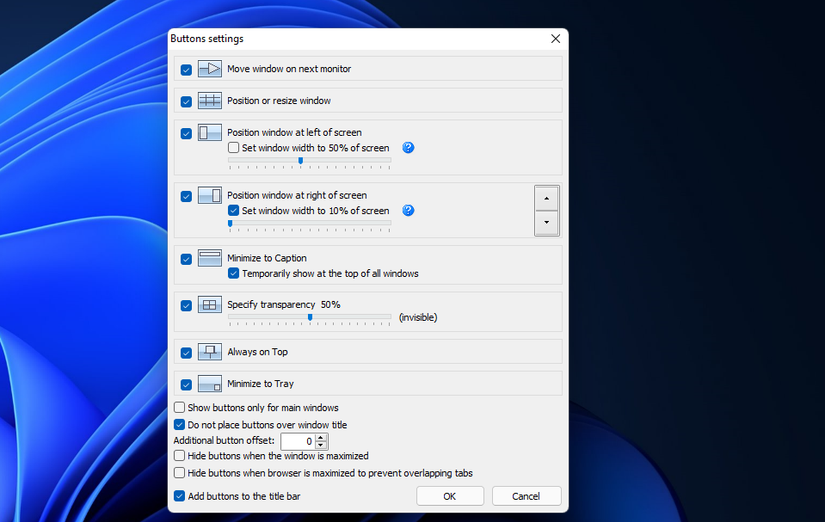Uncheck Move window on next monitor
This screenshot has height=522, width=825.
(x=186, y=69)
